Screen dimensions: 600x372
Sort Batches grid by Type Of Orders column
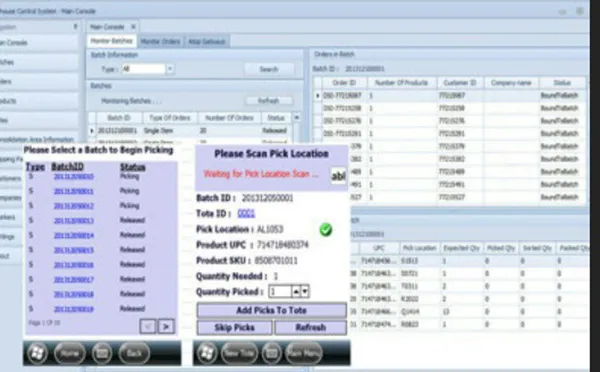[x=170, y=118]
